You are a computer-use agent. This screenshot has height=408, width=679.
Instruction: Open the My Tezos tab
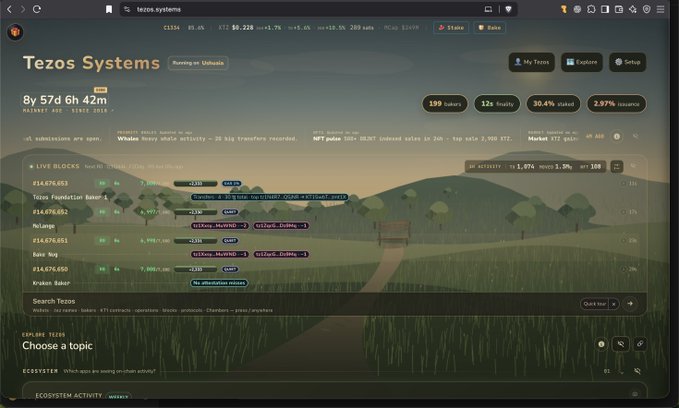point(532,62)
